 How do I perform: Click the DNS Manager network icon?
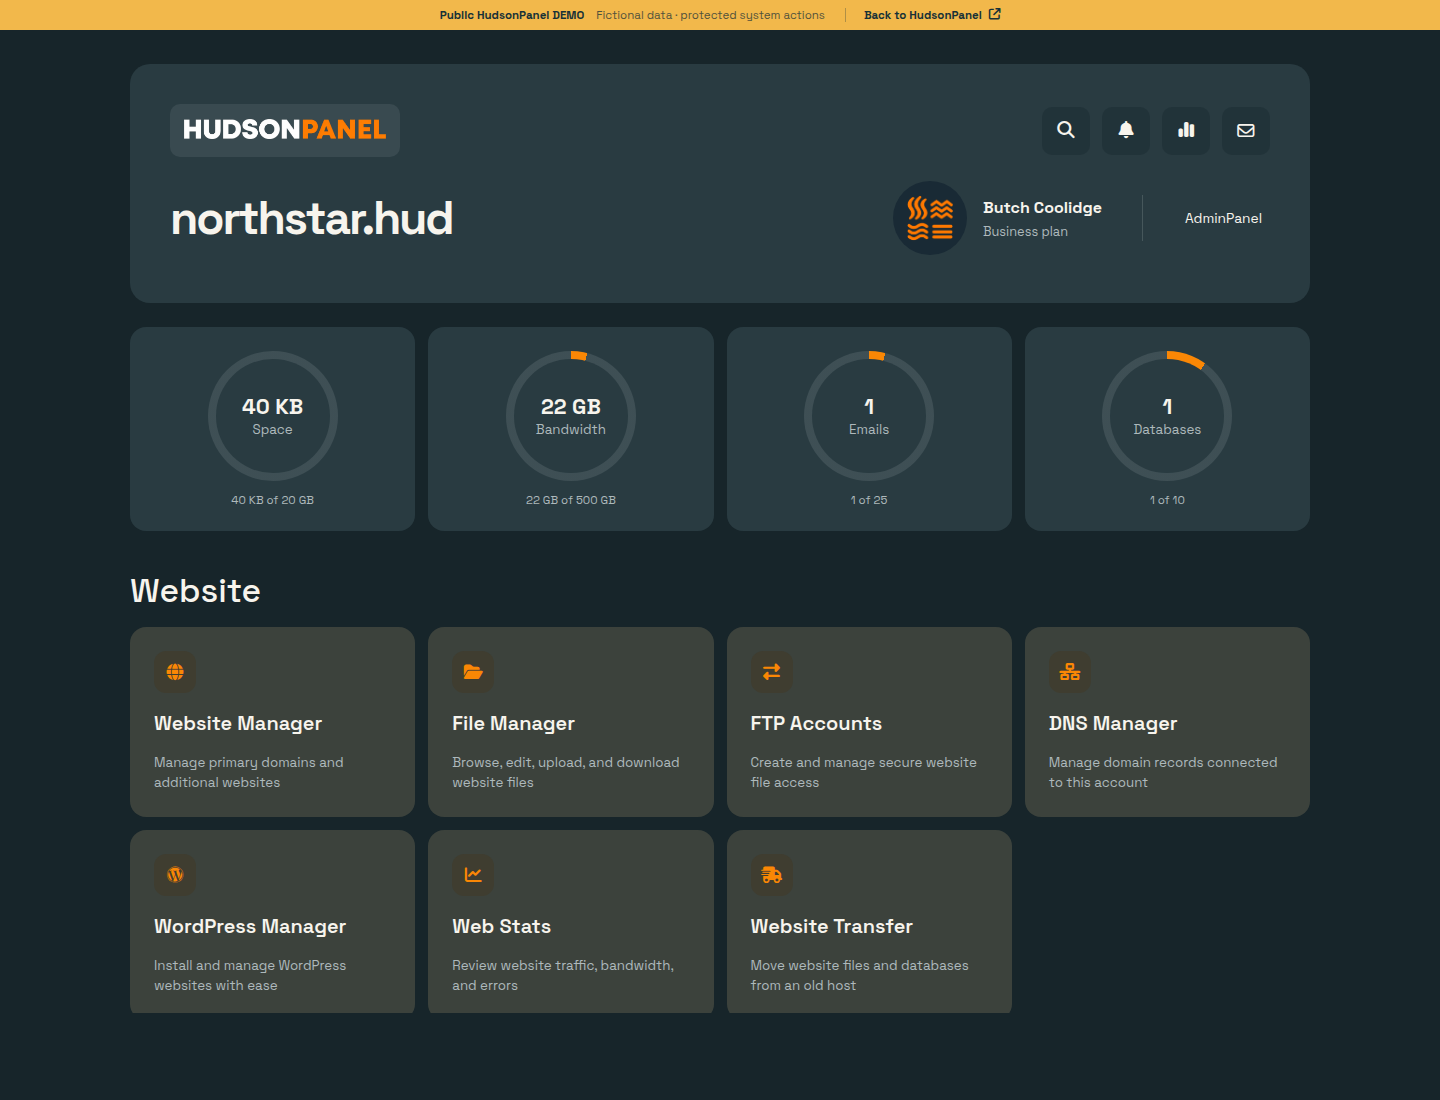pyautogui.click(x=1070, y=672)
